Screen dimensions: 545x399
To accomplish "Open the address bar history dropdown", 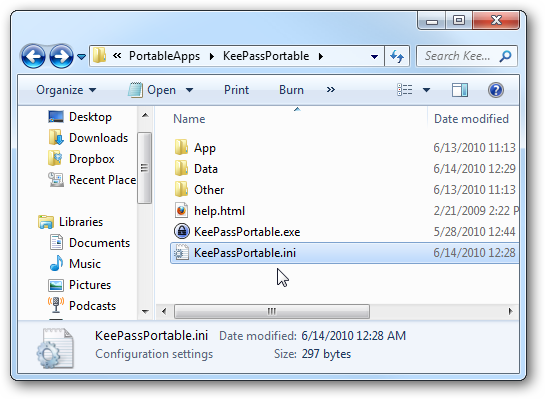I will (x=374, y=56).
